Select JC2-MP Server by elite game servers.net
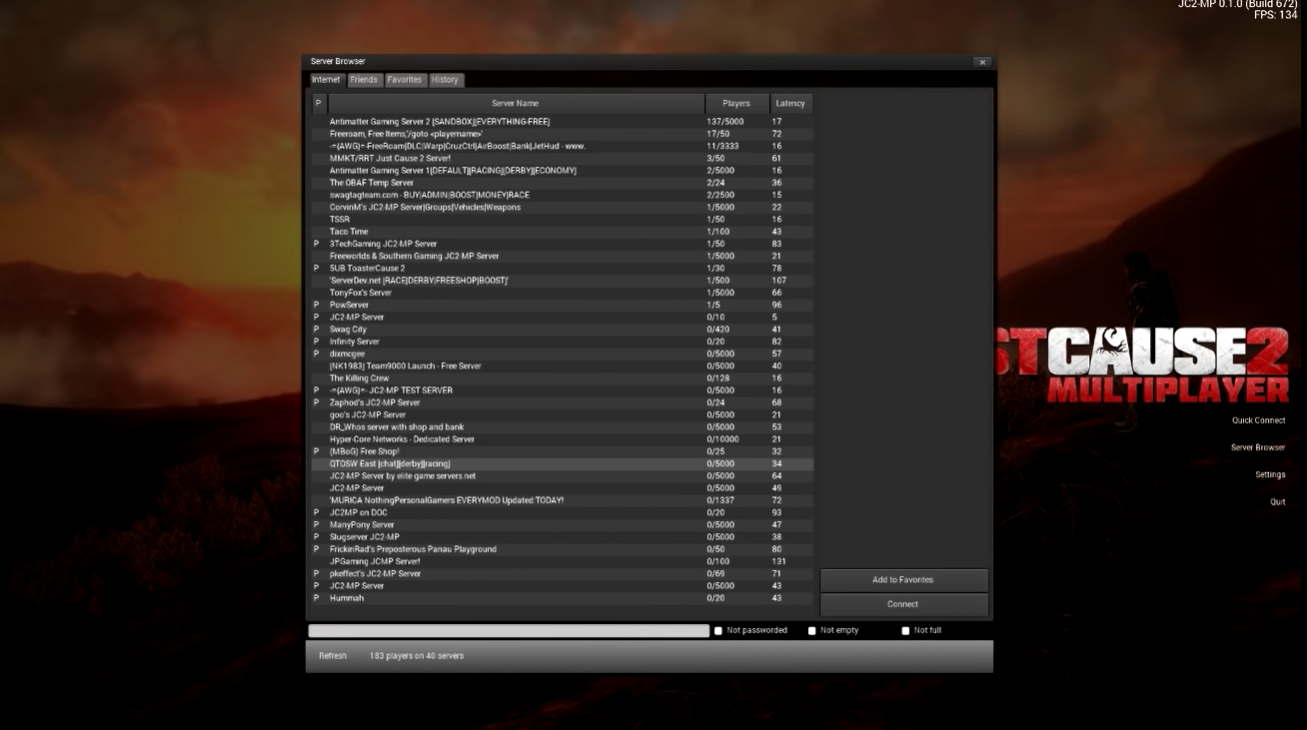Screen dimensions: 1307x730 [x=562, y=476]
